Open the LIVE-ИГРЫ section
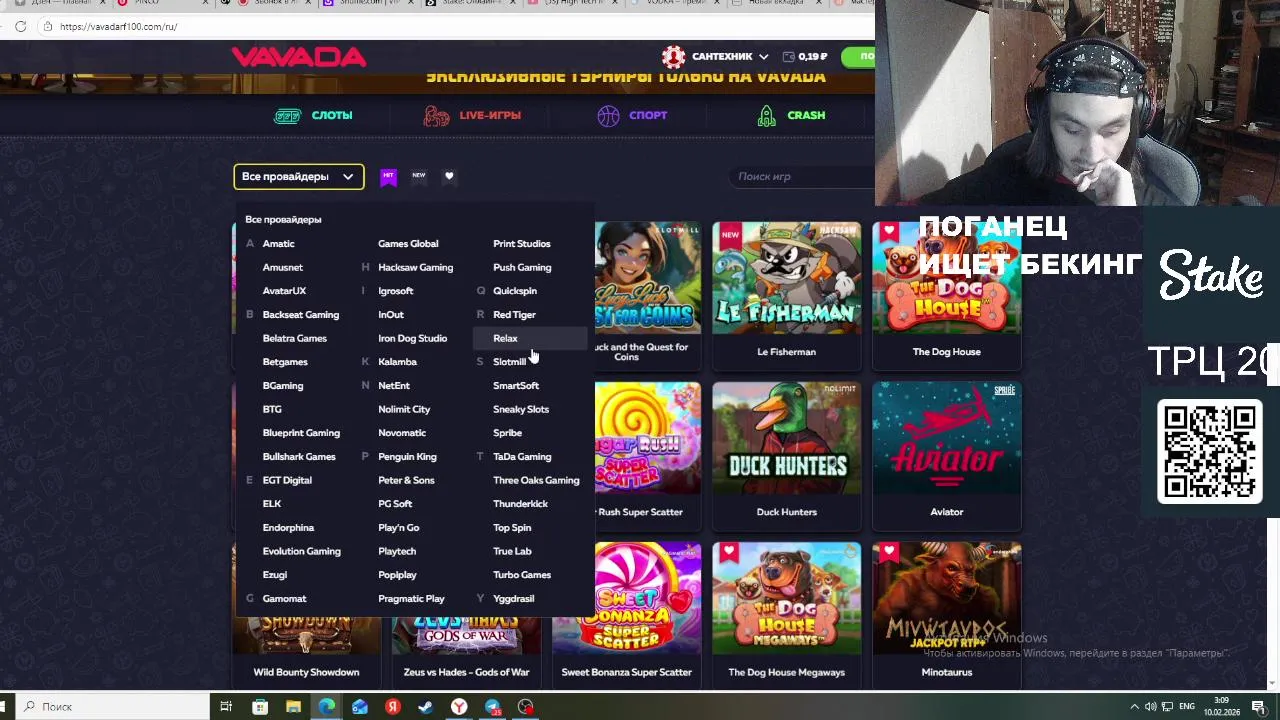This screenshot has width=1280, height=720. point(490,115)
